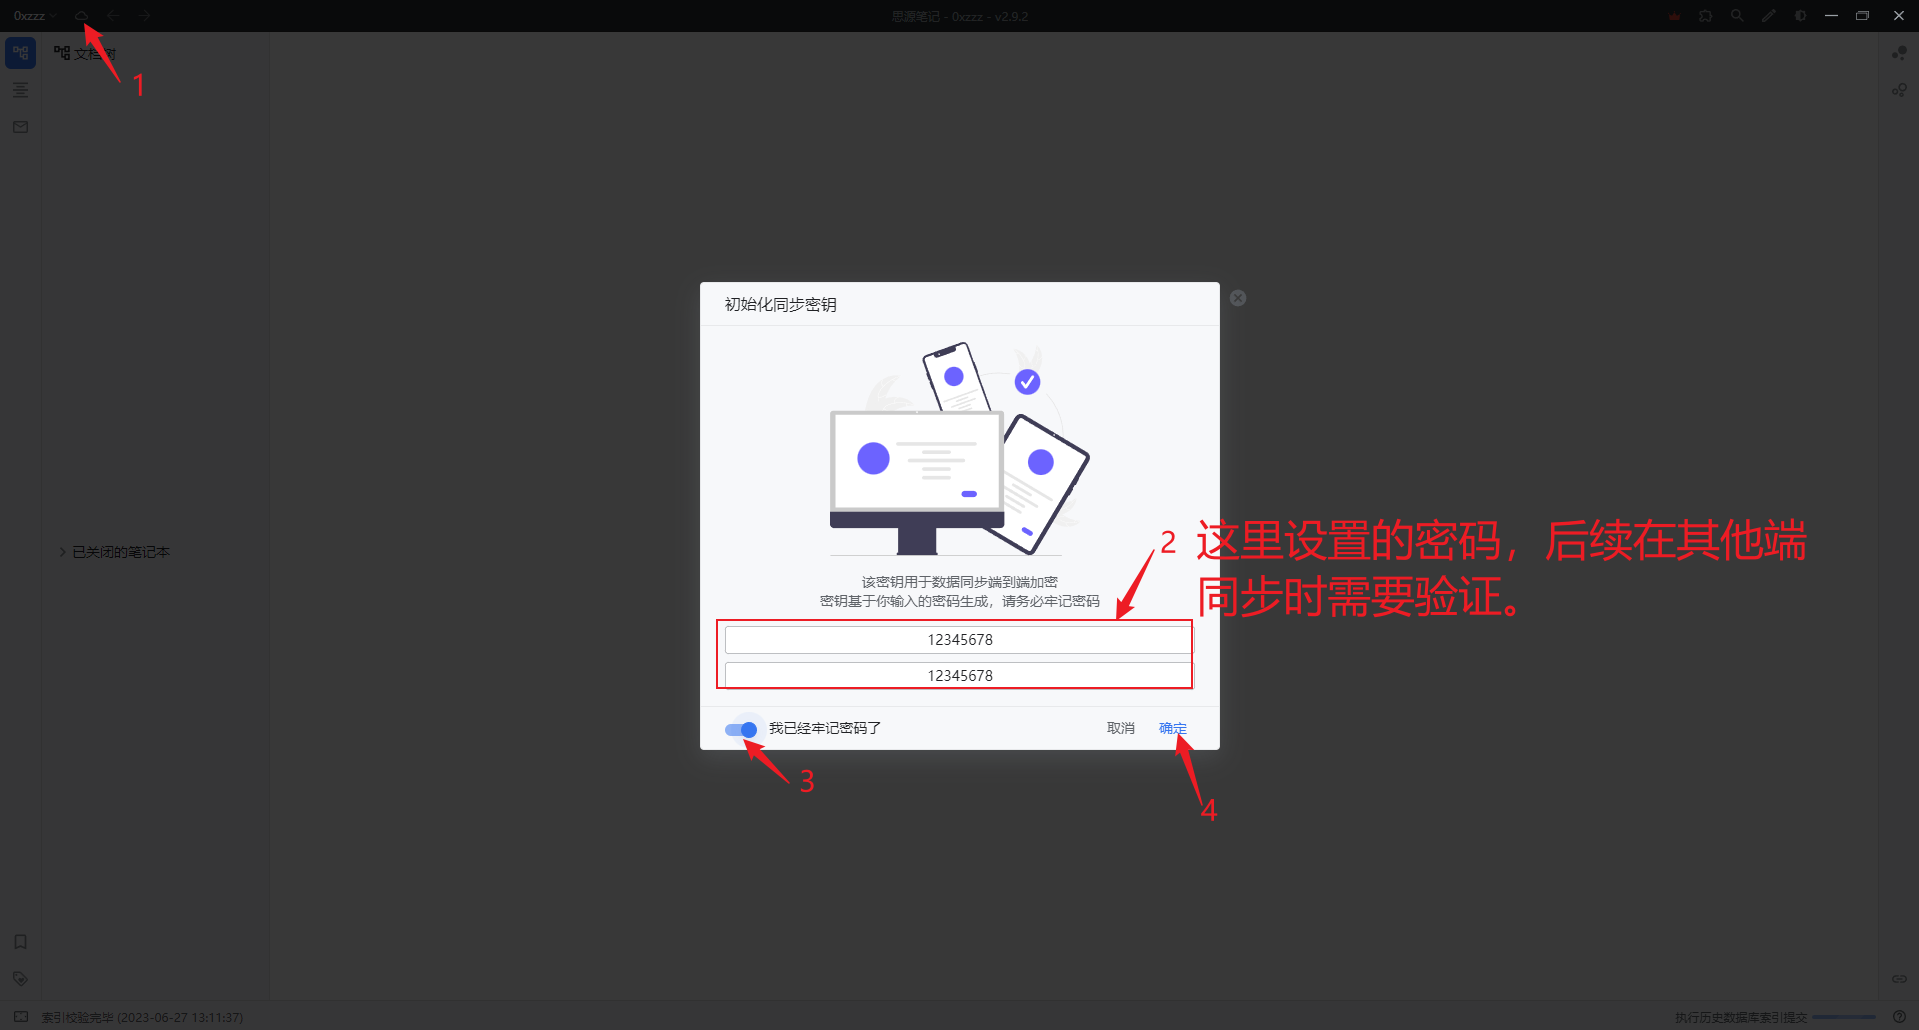Image resolution: width=1919 pixels, height=1030 pixels.
Task: Open the outline panel icon
Action: (x=20, y=90)
